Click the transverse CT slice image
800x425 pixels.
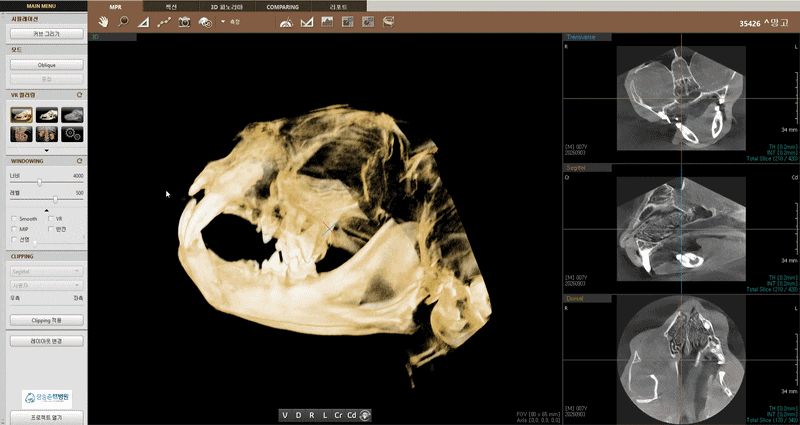[x=681, y=98]
